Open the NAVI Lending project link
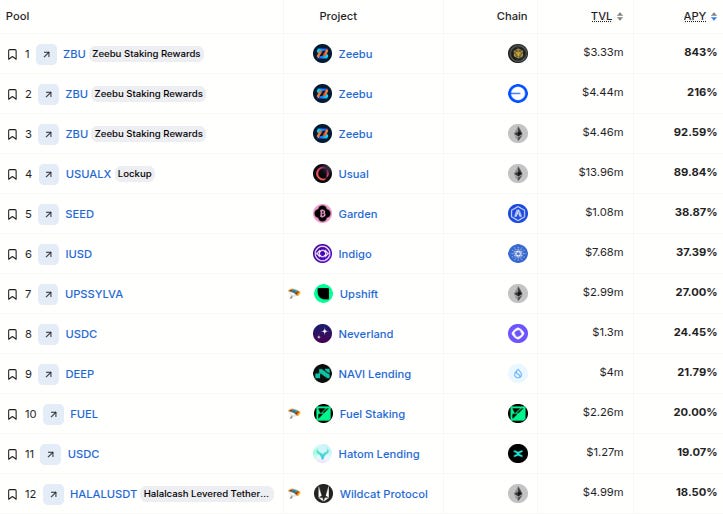The height and width of the screenshot is (514, 723). [x=375, y=374]
